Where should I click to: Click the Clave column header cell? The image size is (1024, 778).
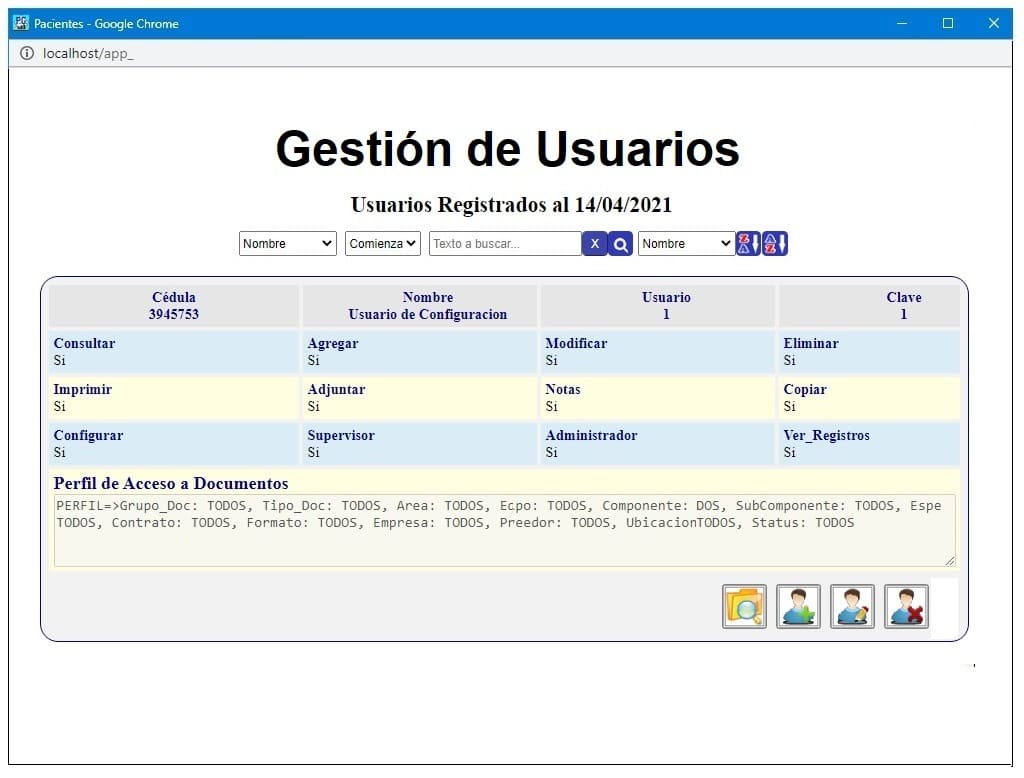(870, 306)
